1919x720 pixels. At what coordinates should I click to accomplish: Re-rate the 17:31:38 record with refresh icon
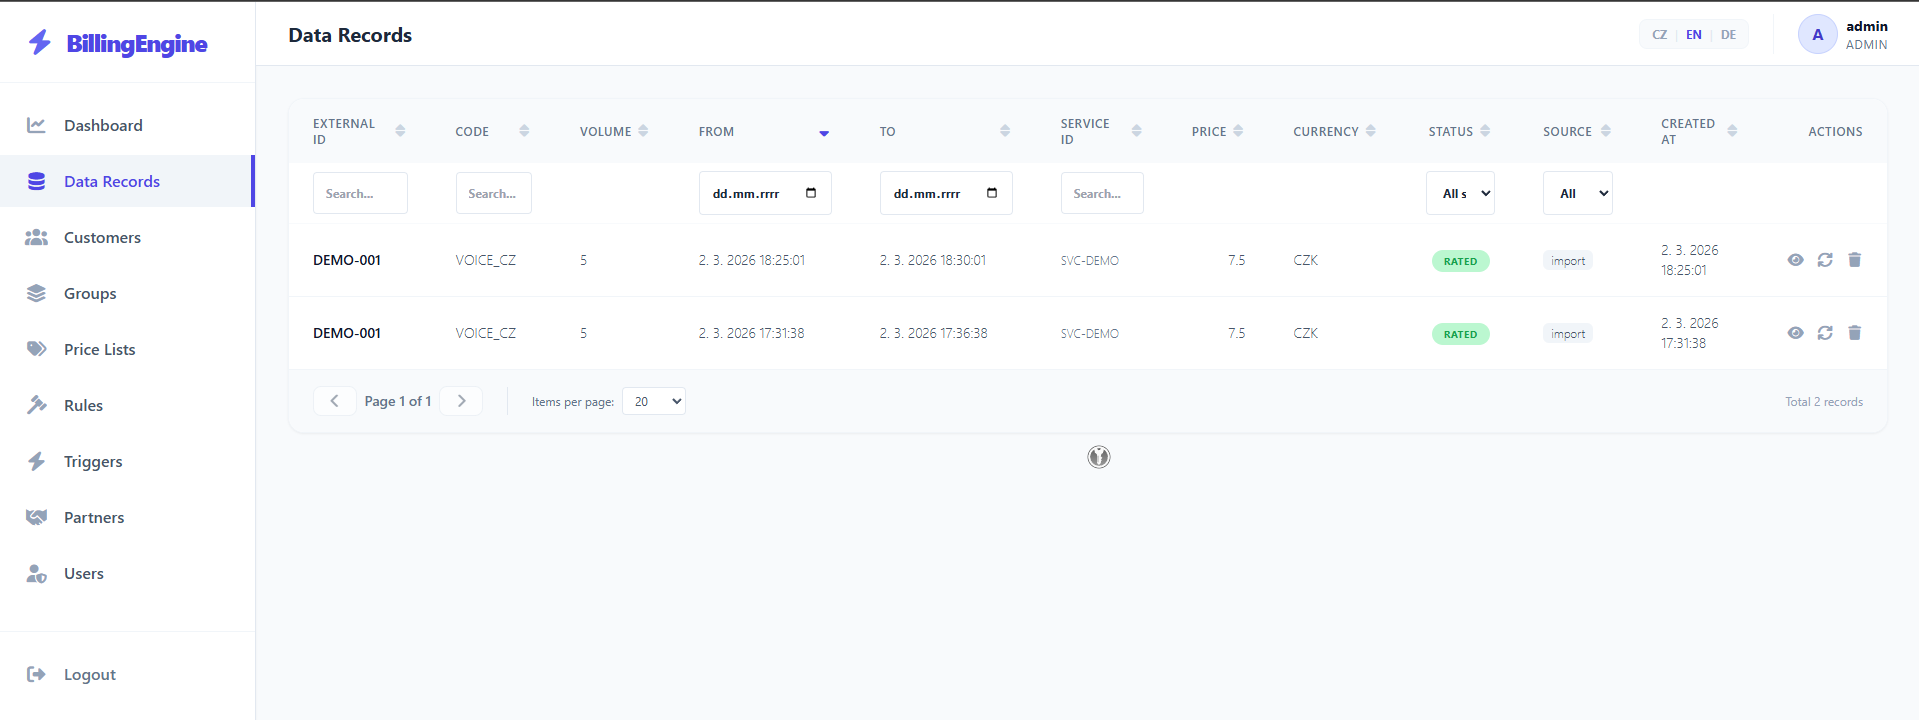point(1825,333)
